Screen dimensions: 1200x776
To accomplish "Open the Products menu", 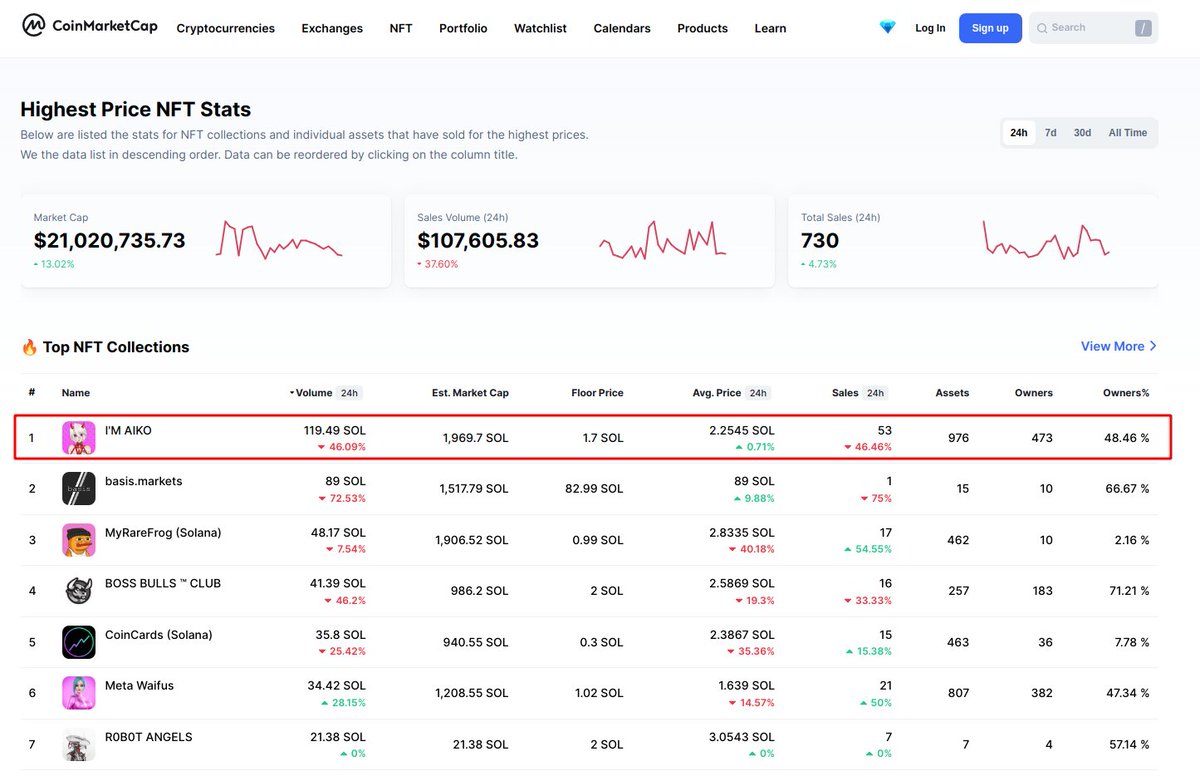I will coord(702,28).
